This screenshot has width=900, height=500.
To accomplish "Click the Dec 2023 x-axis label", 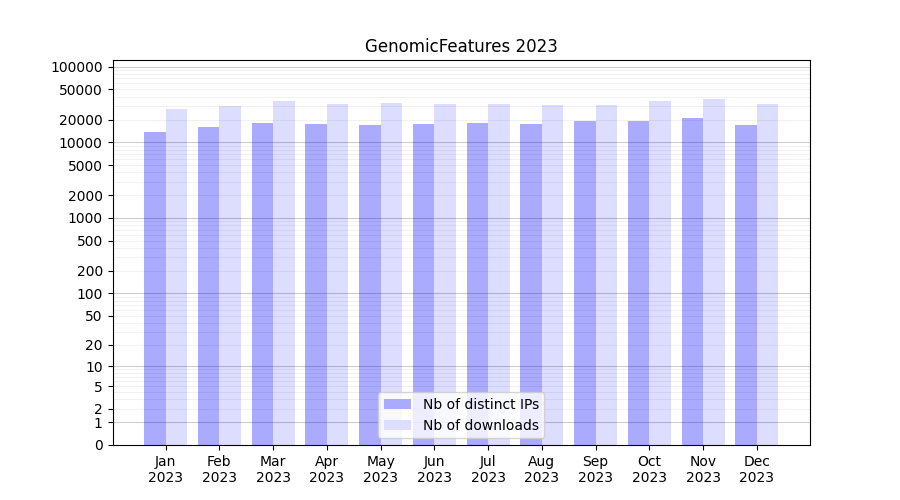I will point(757,469).
